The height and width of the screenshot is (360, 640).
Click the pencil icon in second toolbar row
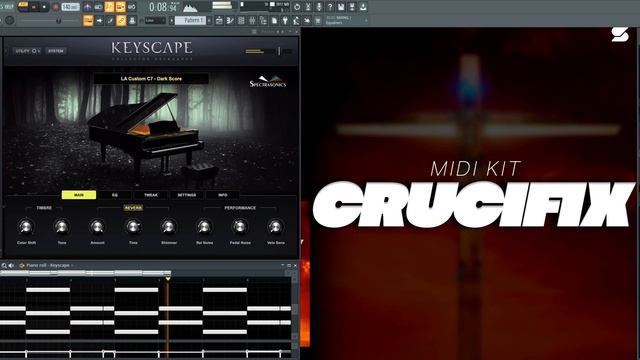[110, 20]
